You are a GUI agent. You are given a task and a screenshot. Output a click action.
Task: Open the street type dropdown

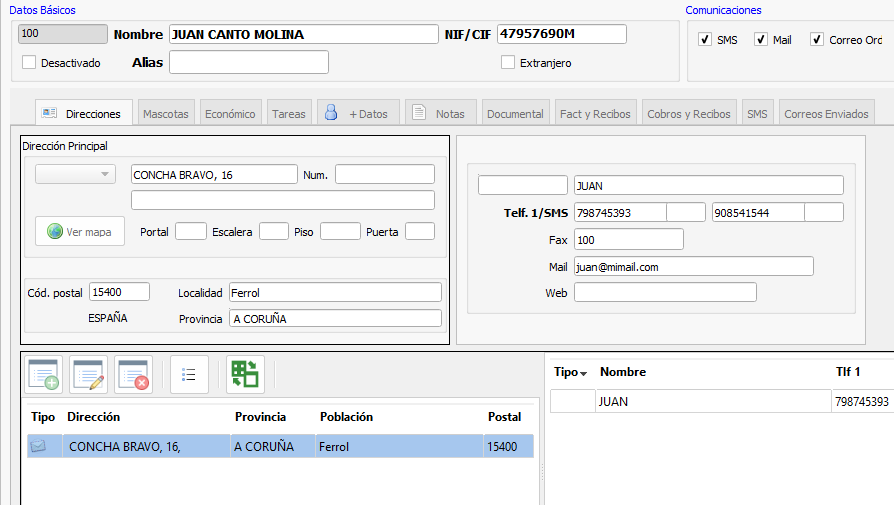point(75,174)
